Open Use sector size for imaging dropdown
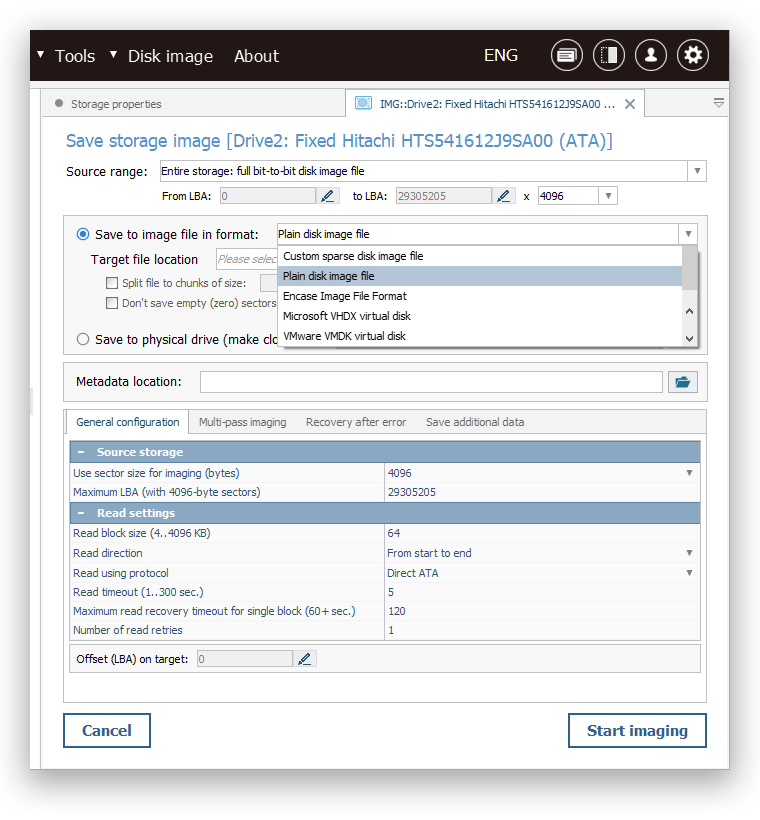760x820 pixels. [x=689, y=473]
